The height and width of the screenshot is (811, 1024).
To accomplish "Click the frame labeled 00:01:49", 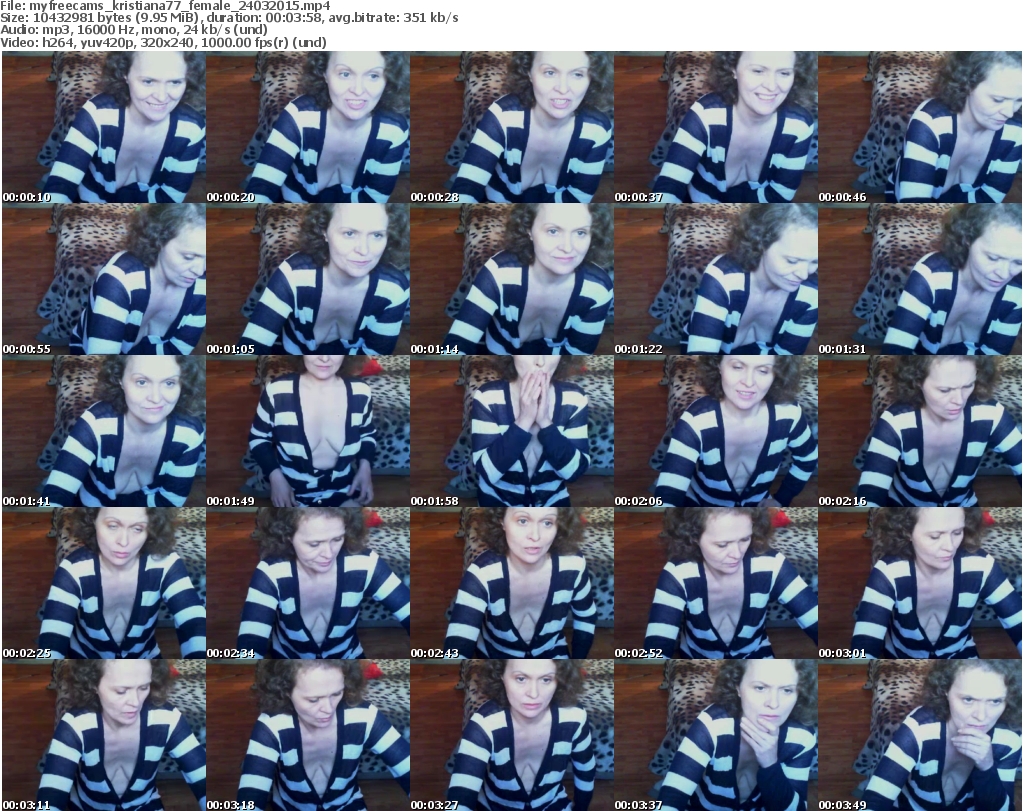I will coord(308,432).
